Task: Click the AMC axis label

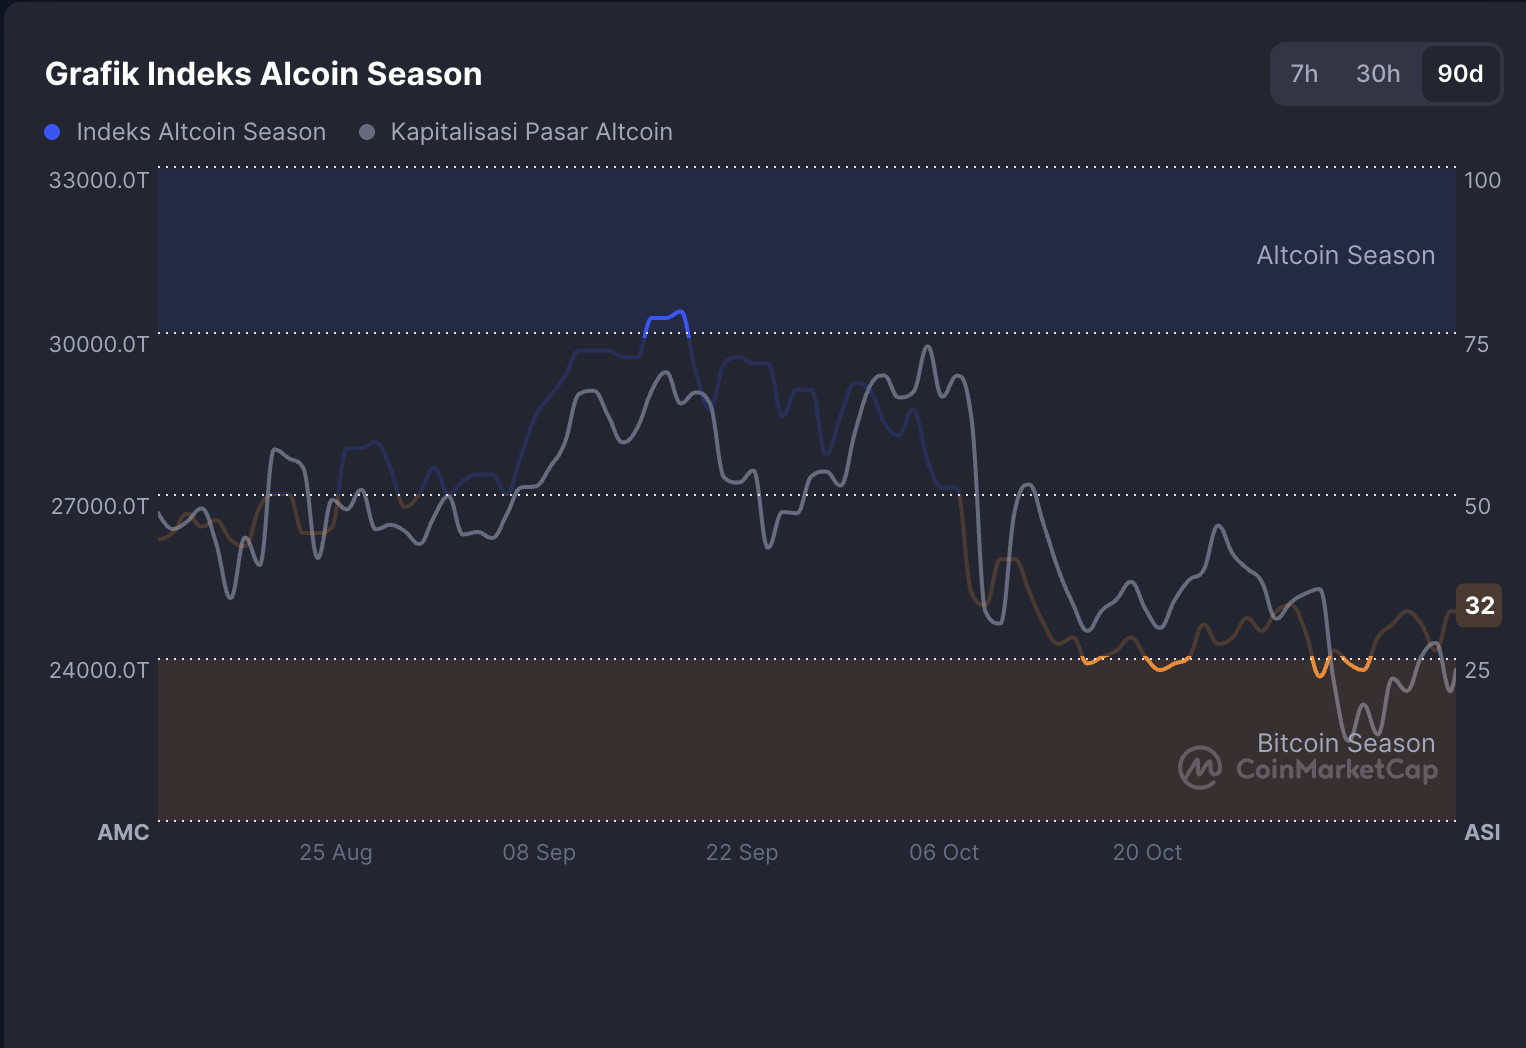Action: (x=123, y=831)
